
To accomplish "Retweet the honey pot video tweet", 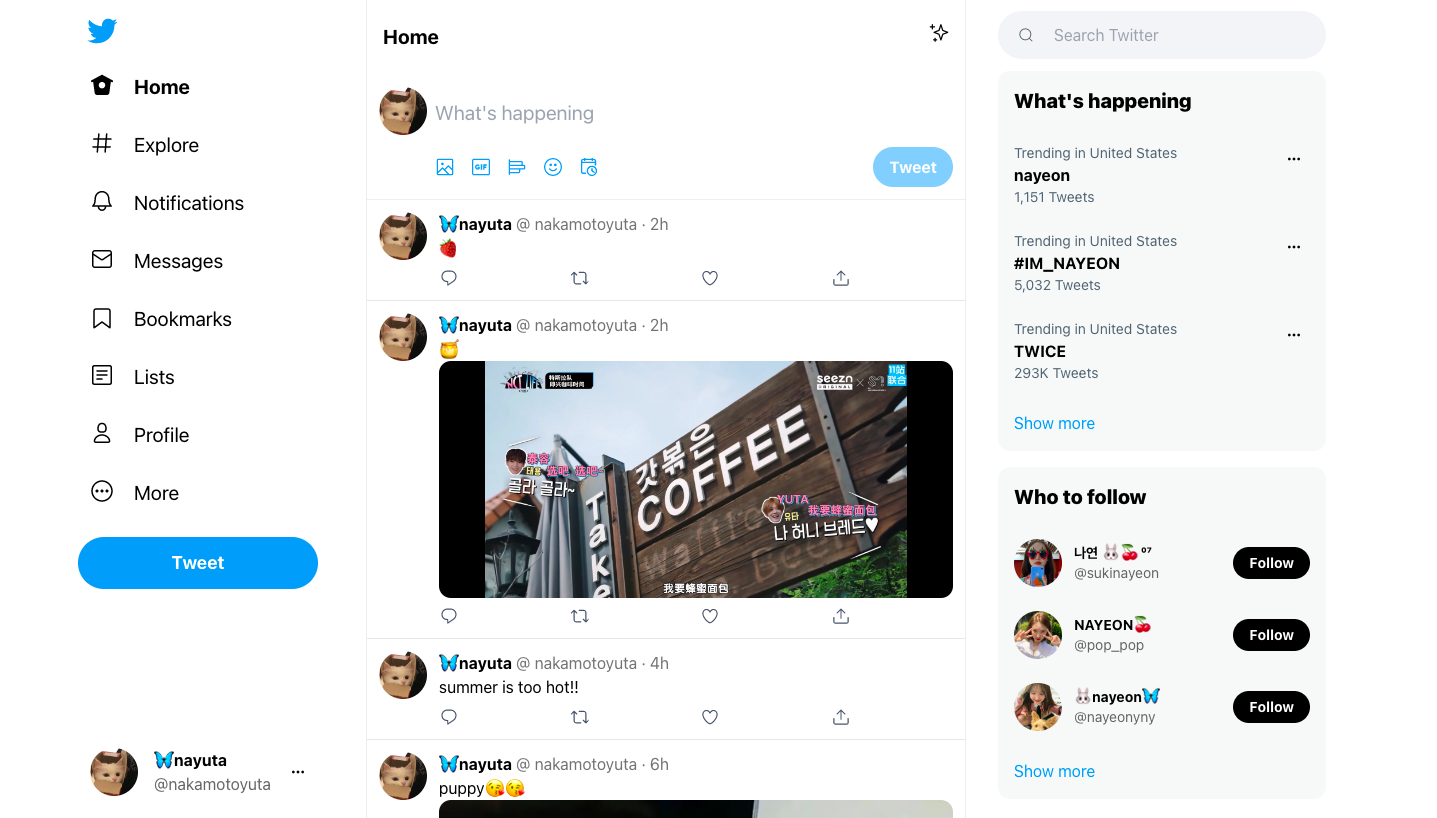I will click(580, 616).
